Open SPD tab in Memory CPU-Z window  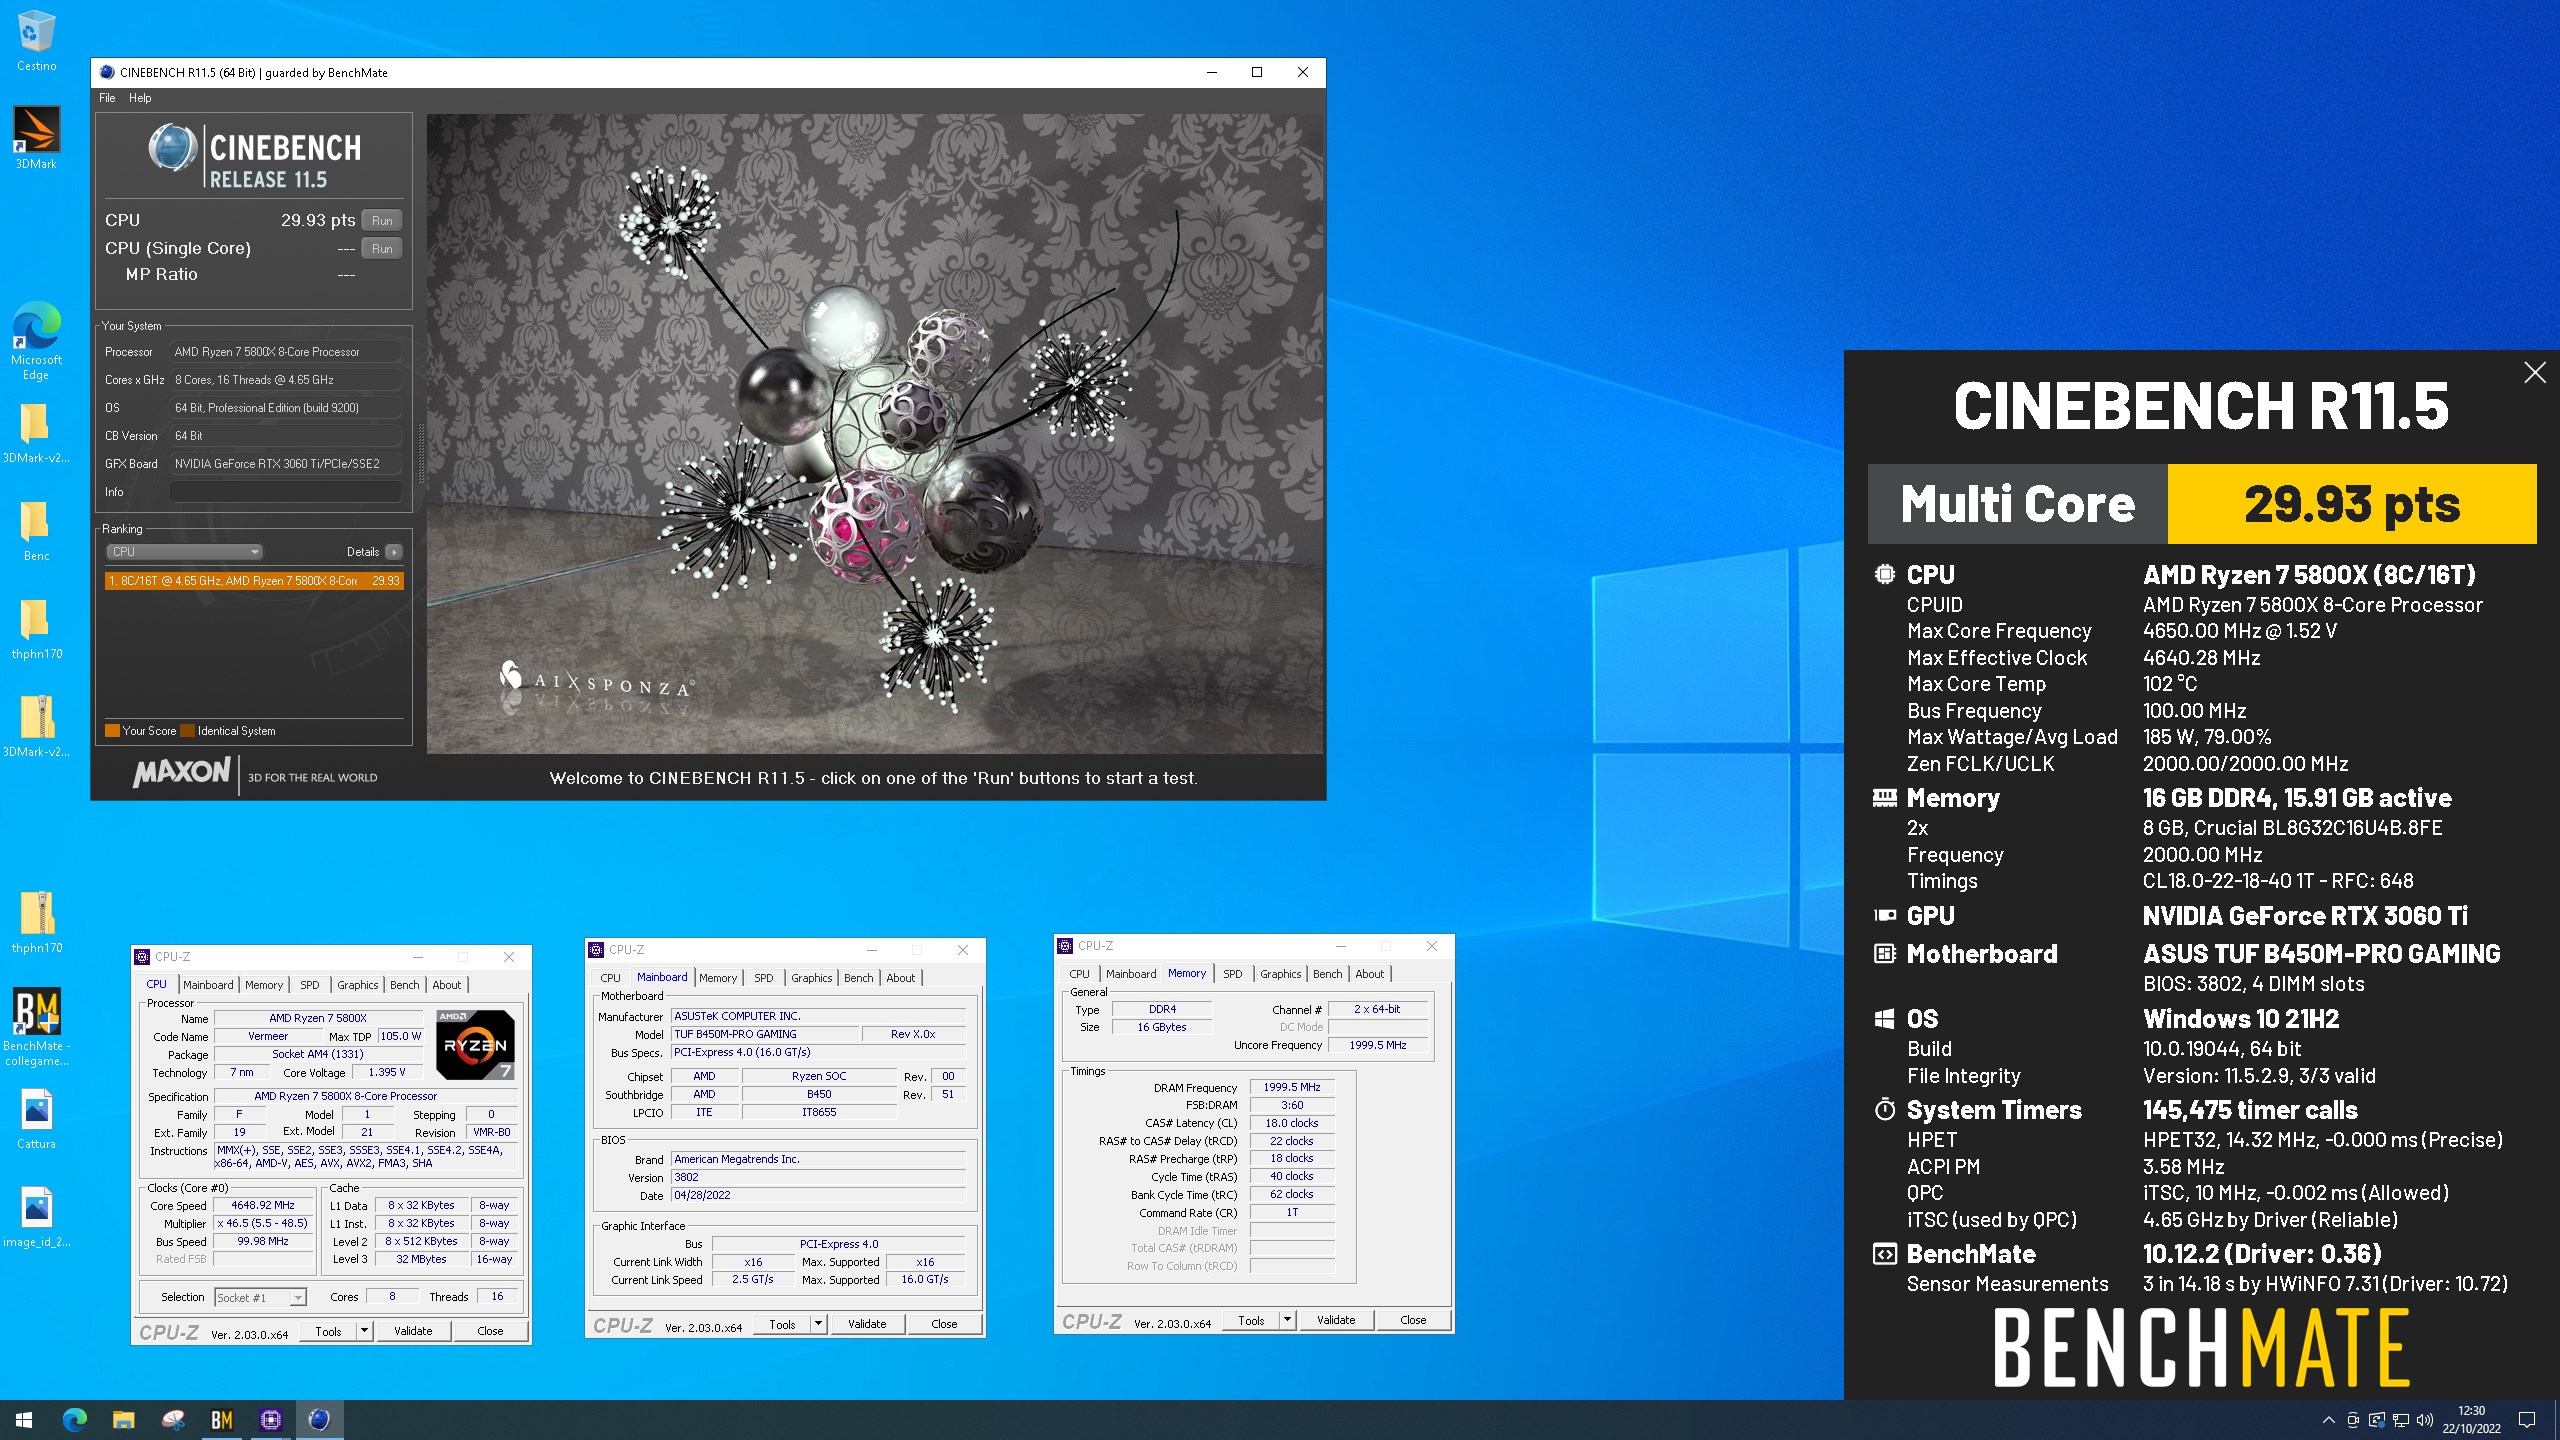(1233, 974)
